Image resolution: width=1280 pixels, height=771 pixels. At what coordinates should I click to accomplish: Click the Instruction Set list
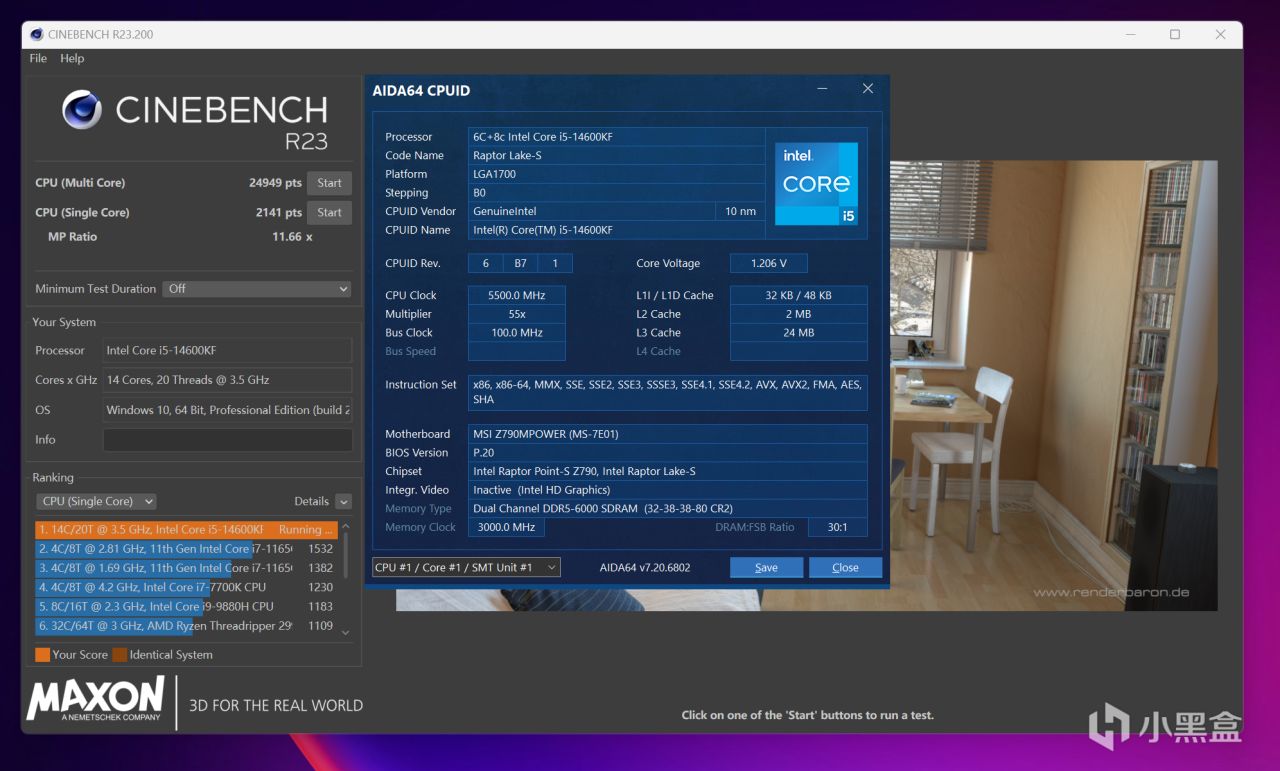click(668, 392)
